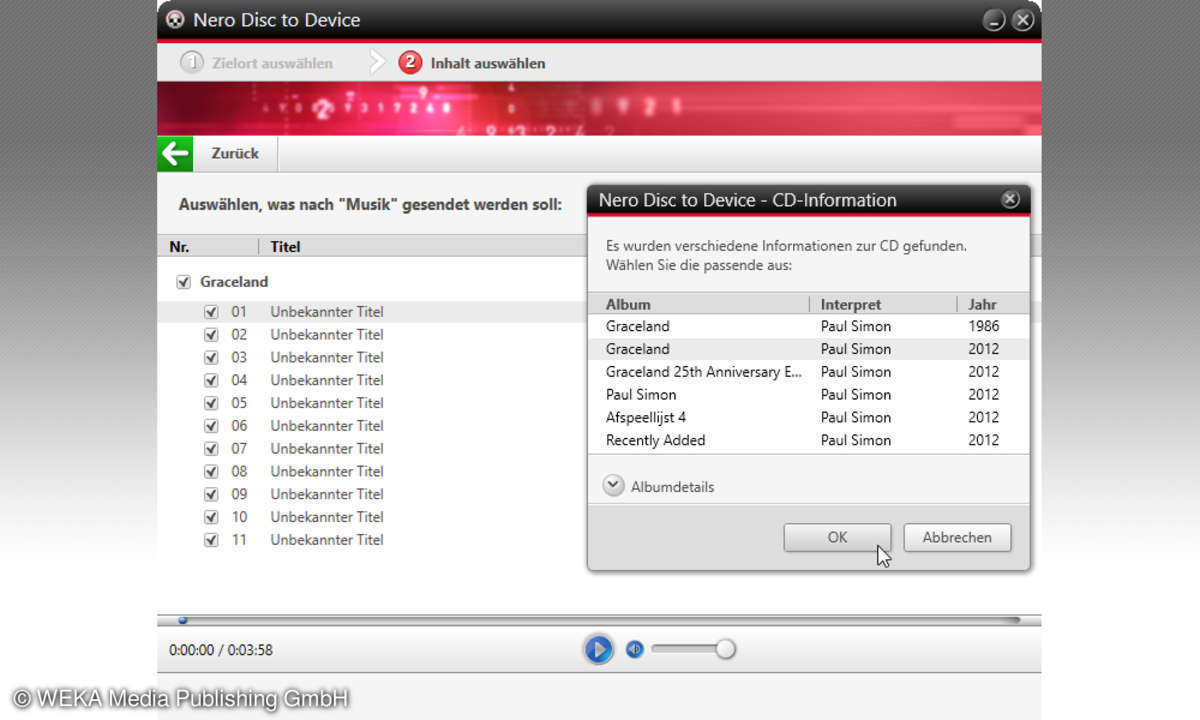Choose the Recently Added entry

click(x=808, y=440)
